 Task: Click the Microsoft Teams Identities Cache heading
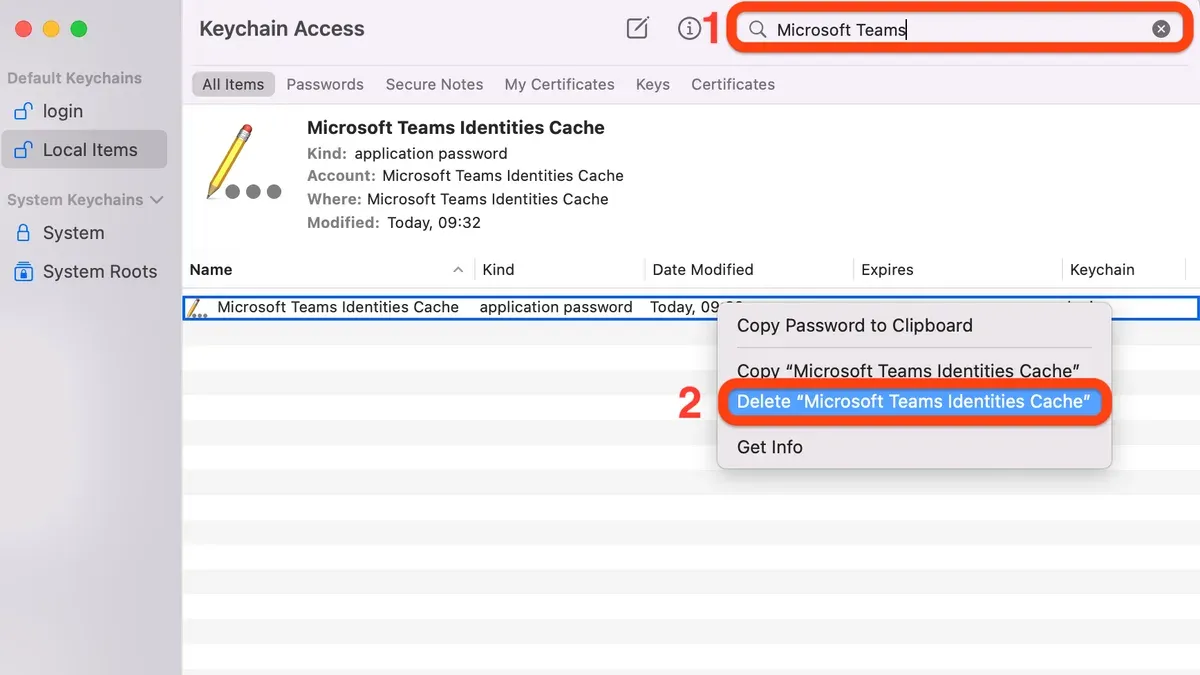pos(456,128)
